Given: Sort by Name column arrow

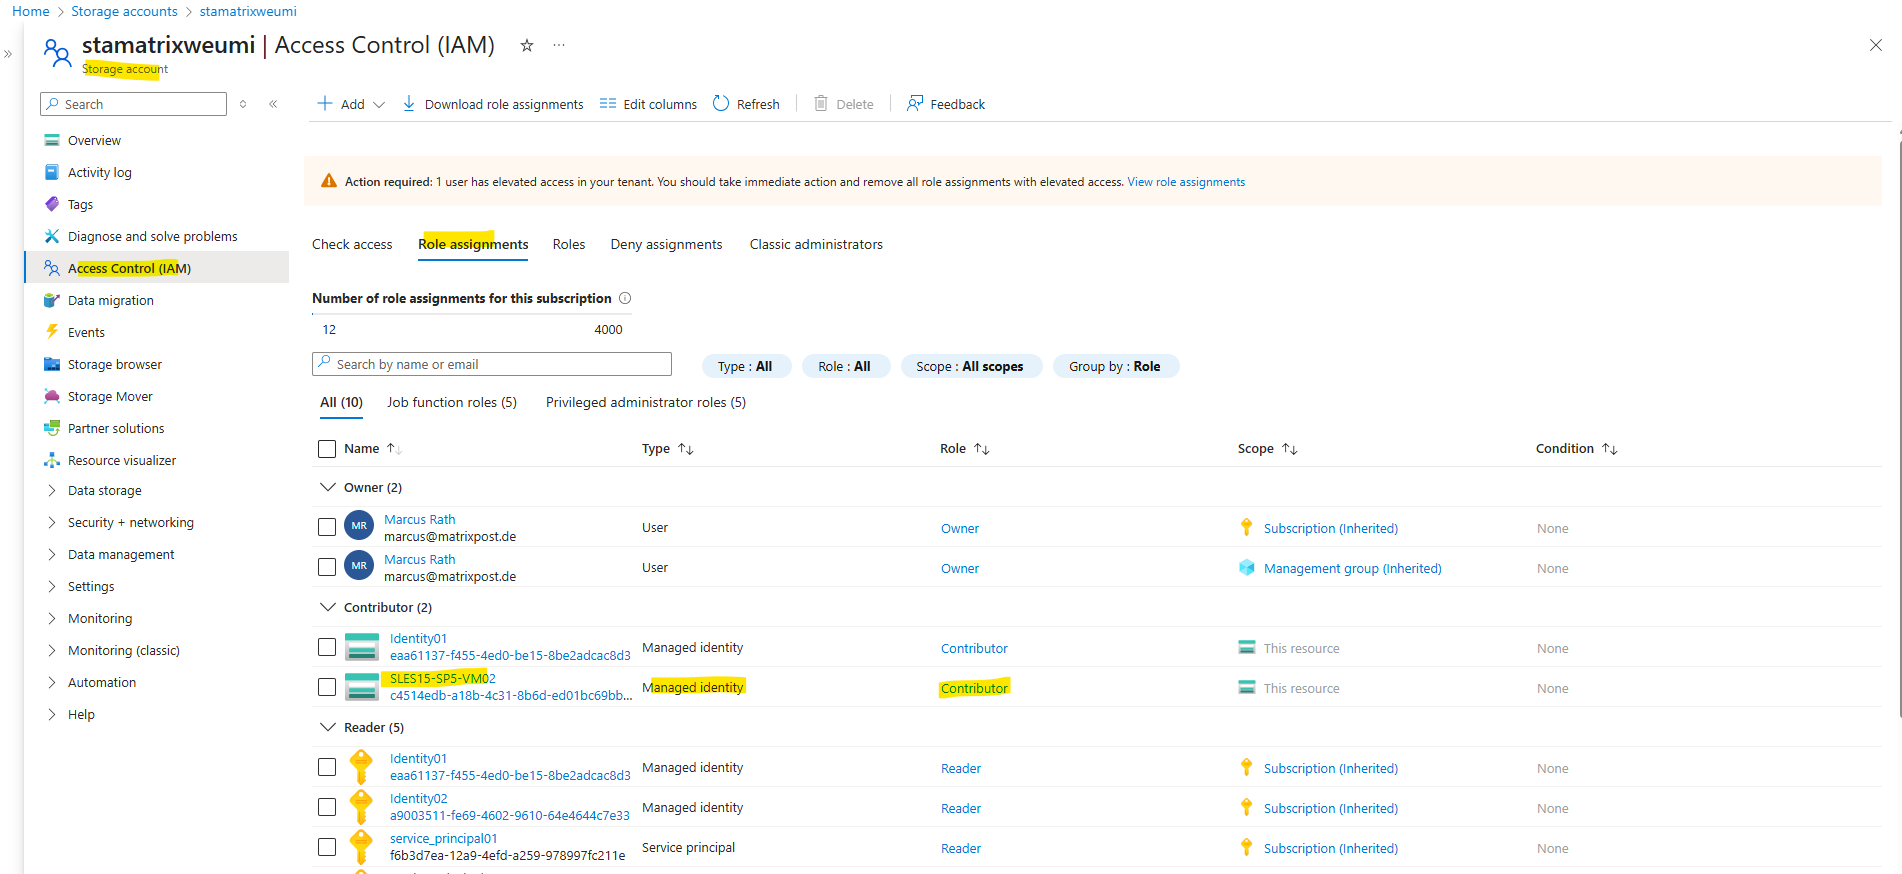Looking at the screenshot, I should (x=394, y=449).
